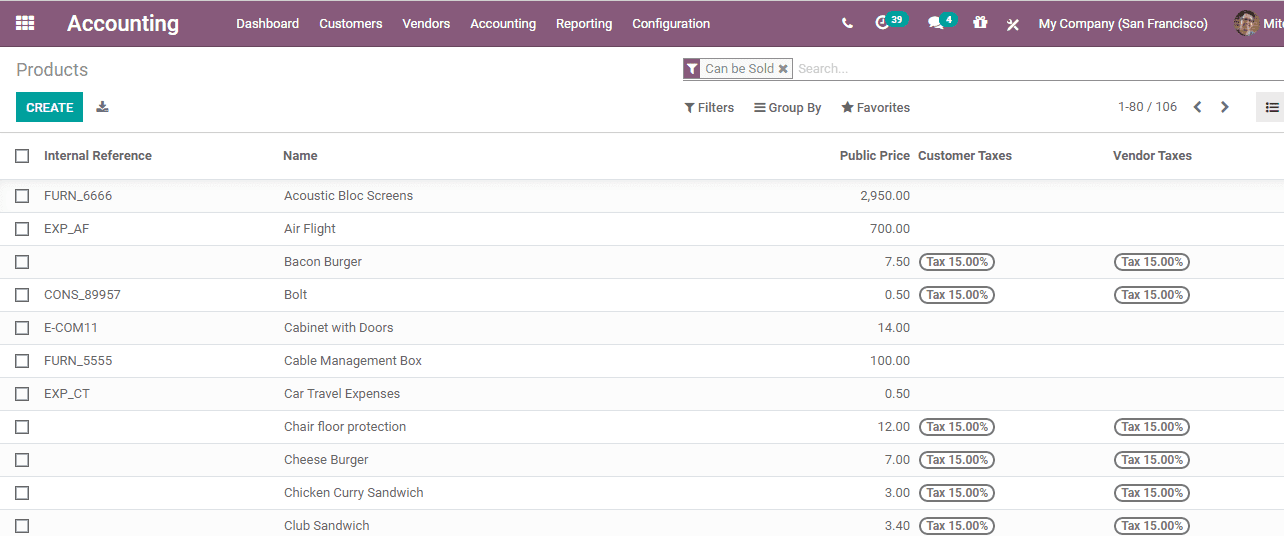Click the Cheese Burger vendor Tax 15.00% tag
Image resolution: width=1284 pixels, height=536 pixels.
[x=1152, y=460]
